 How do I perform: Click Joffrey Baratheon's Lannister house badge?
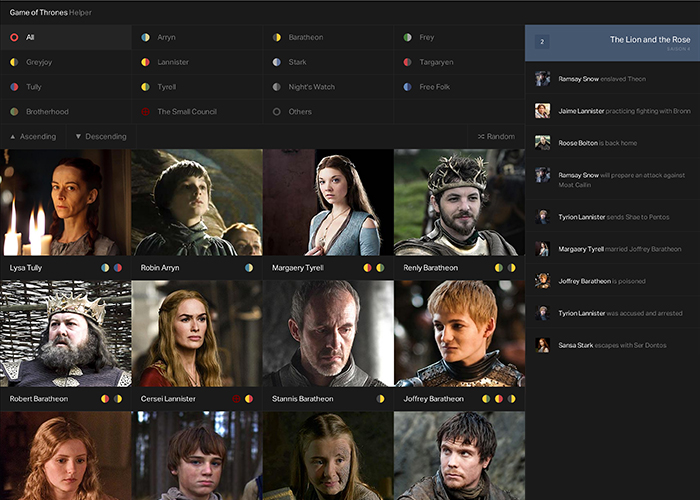point(499,399)
